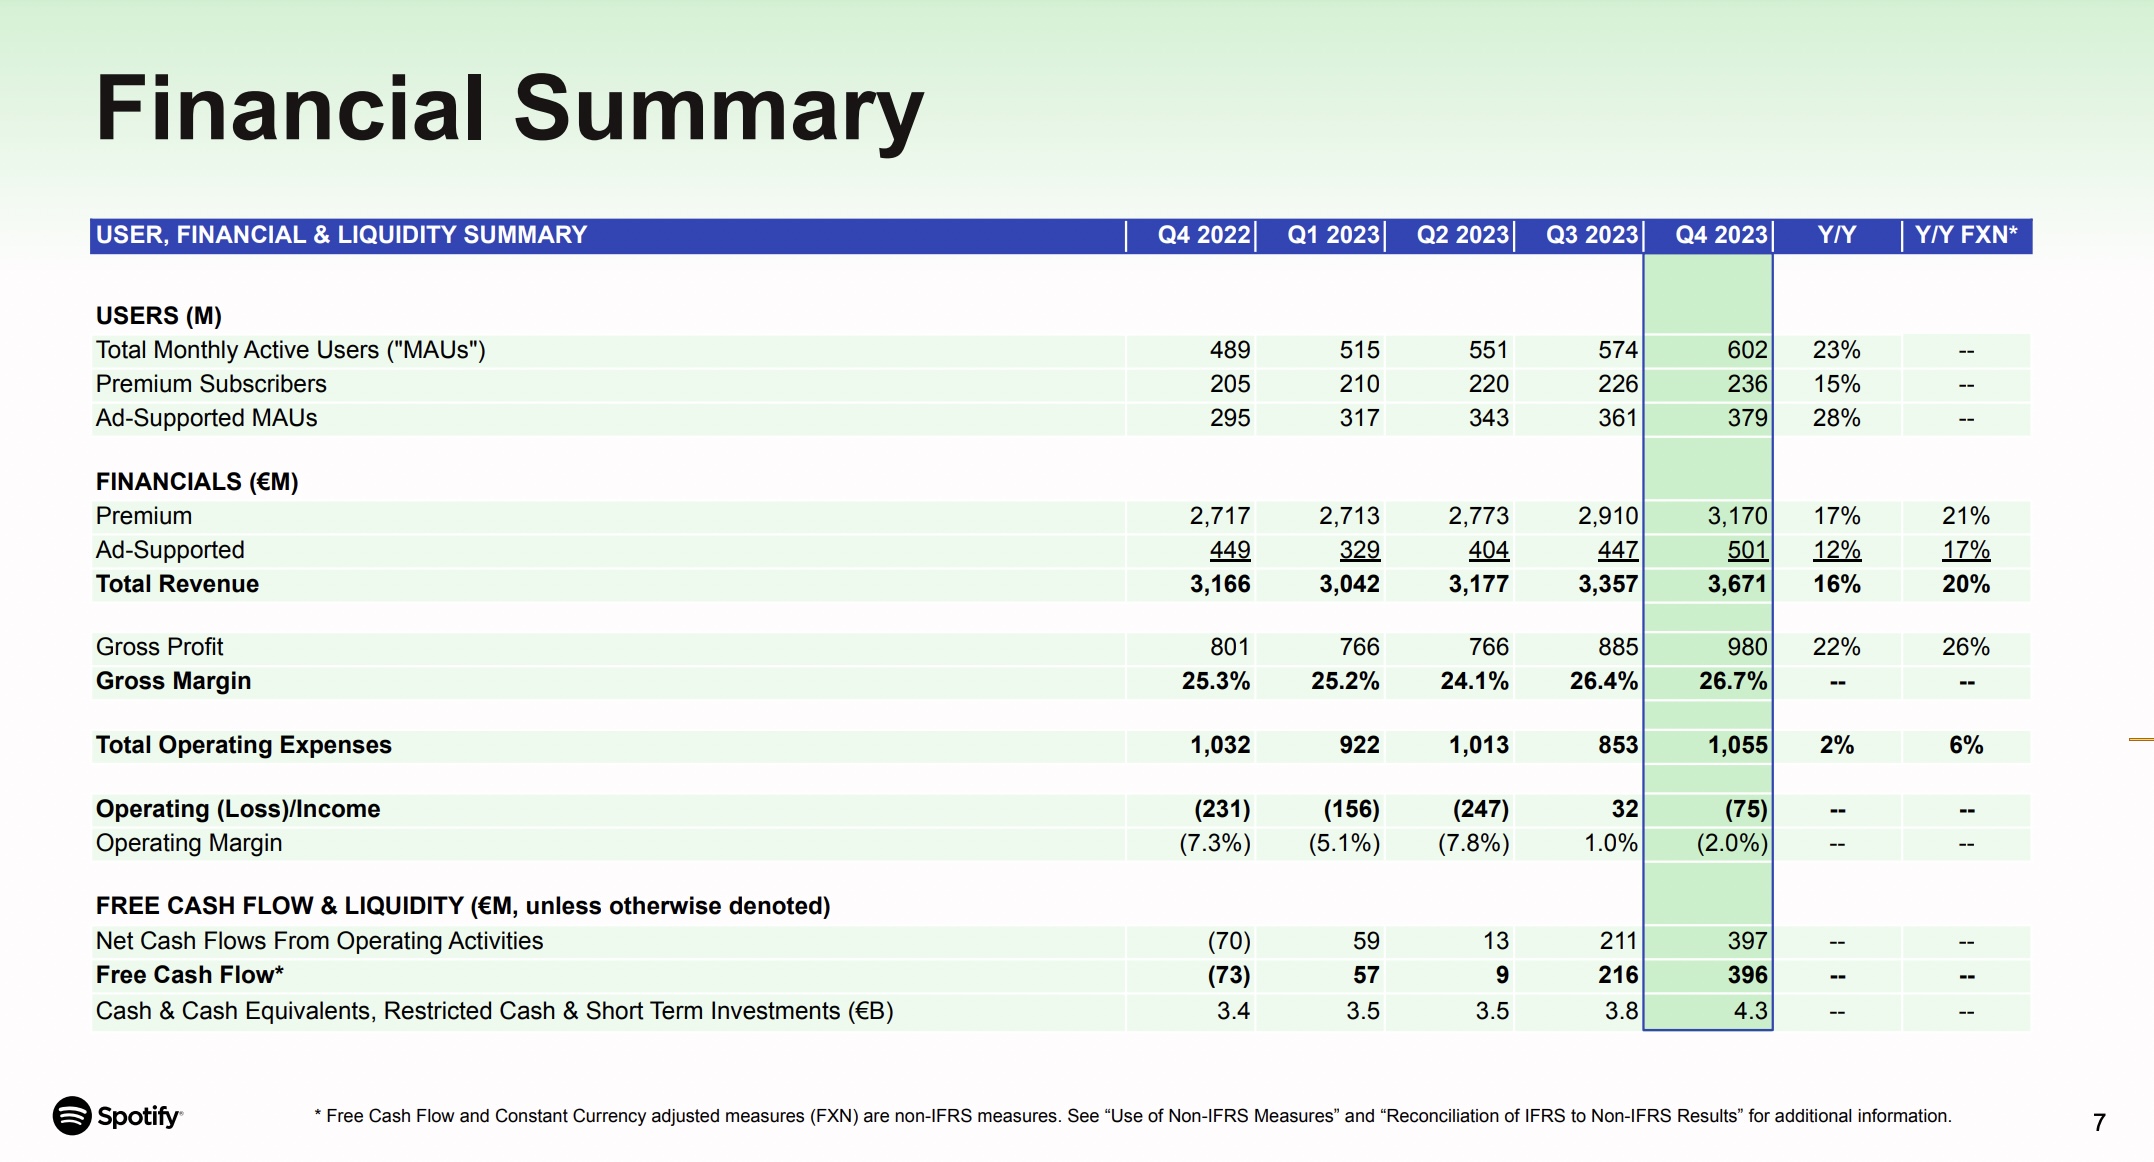Click the Q4 2023 Operating Margin (2.0%)
Viewport: 2154px width, 1162px height.
click(x=1732, y=843)
